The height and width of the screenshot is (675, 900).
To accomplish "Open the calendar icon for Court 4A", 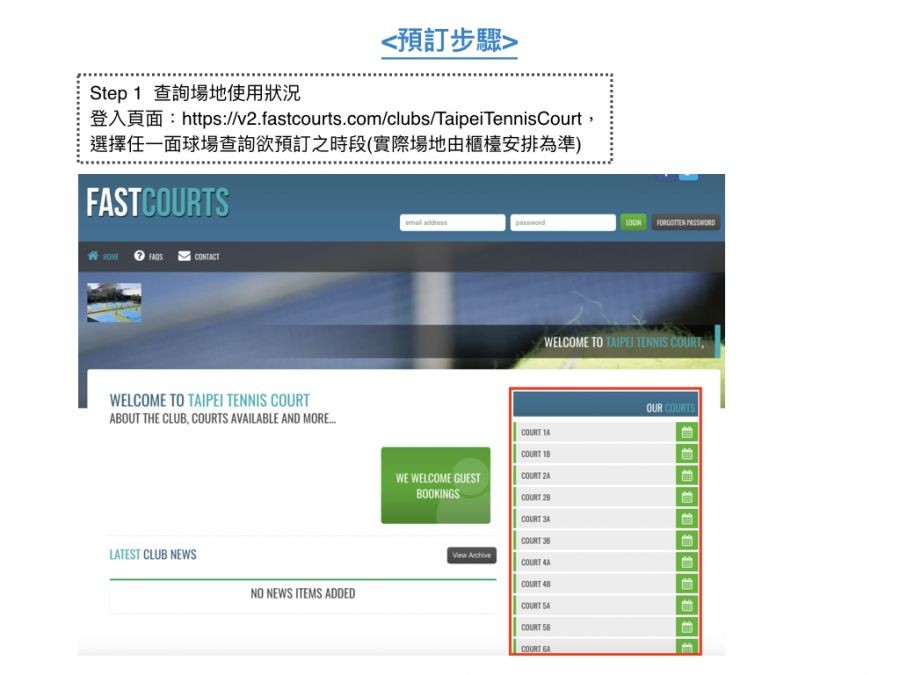I will [x=686, y=562].
